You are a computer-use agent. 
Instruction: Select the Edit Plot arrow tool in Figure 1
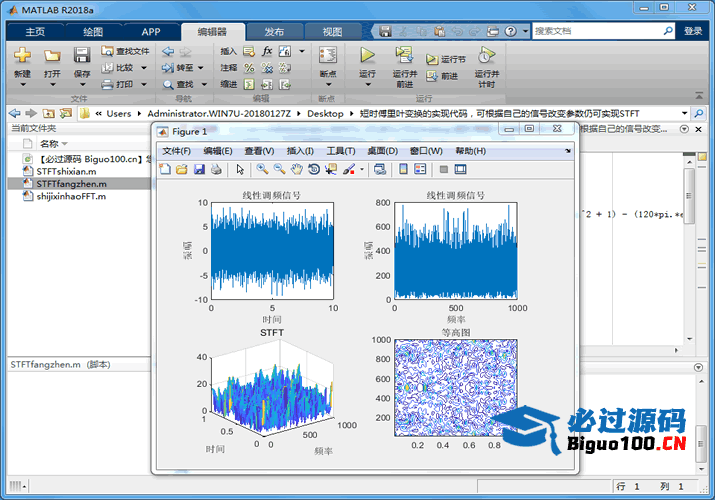tap(240, 170)
